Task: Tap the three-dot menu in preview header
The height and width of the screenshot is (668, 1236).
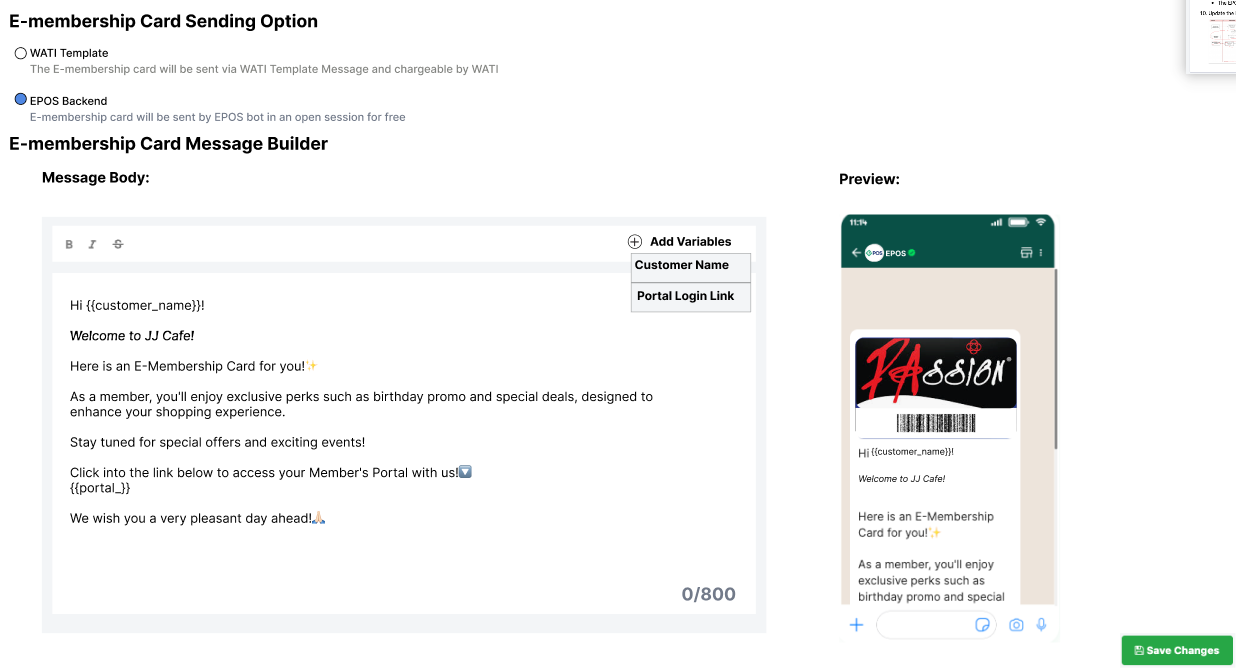Action: click(x=1041, y=253)
